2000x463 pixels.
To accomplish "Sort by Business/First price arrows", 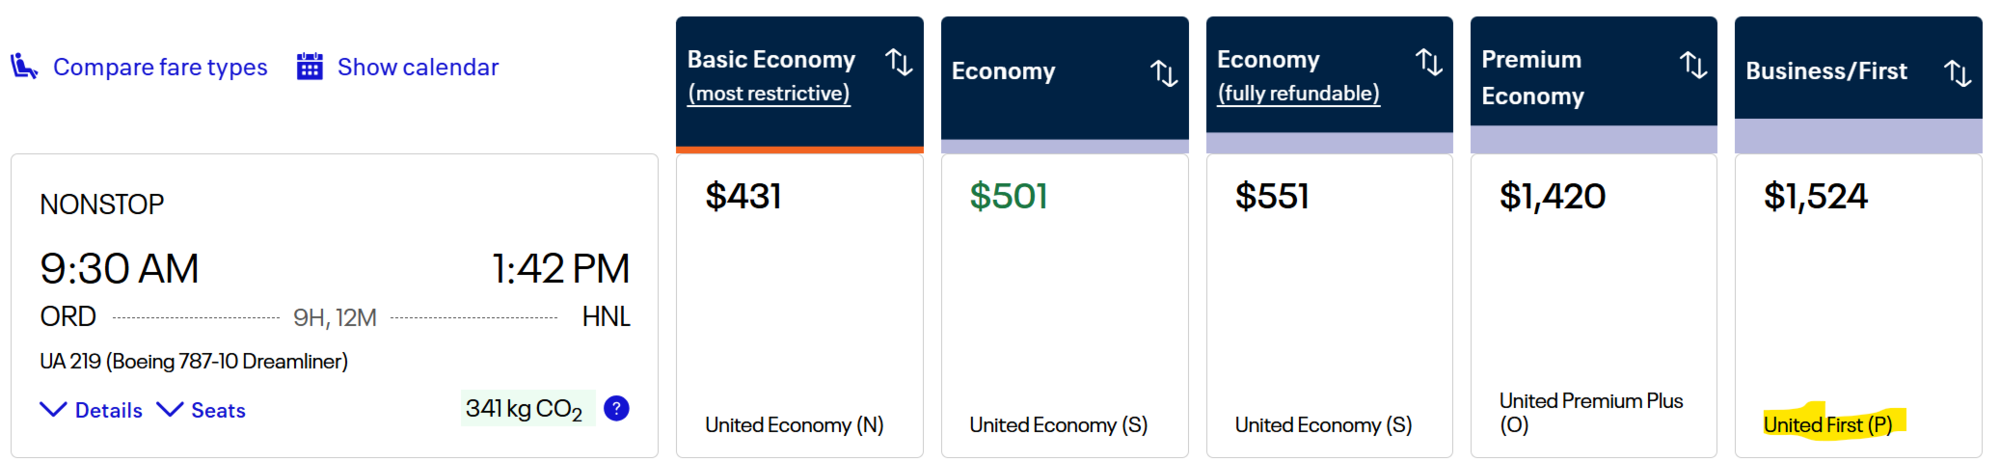I will tap(1957, 73).
